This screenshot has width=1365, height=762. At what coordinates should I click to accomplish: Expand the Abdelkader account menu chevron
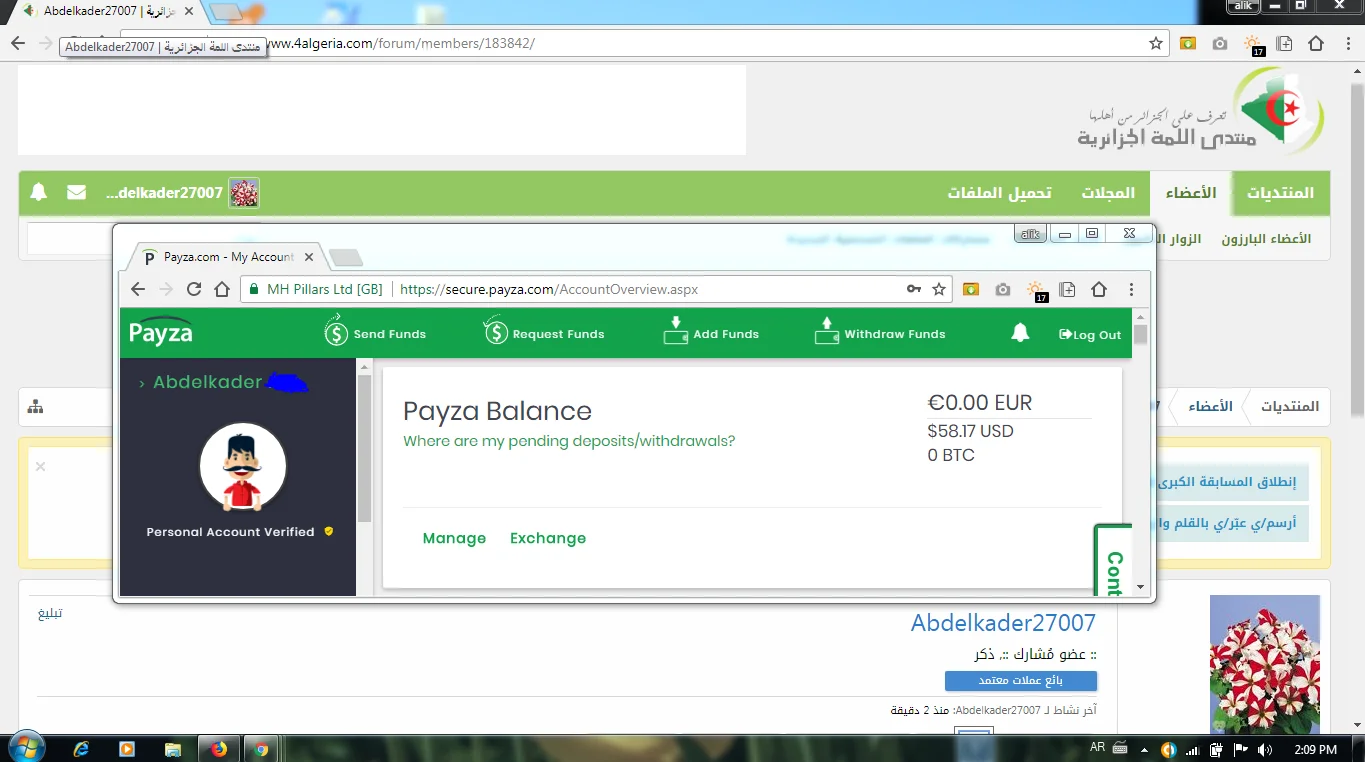point(142,383)
